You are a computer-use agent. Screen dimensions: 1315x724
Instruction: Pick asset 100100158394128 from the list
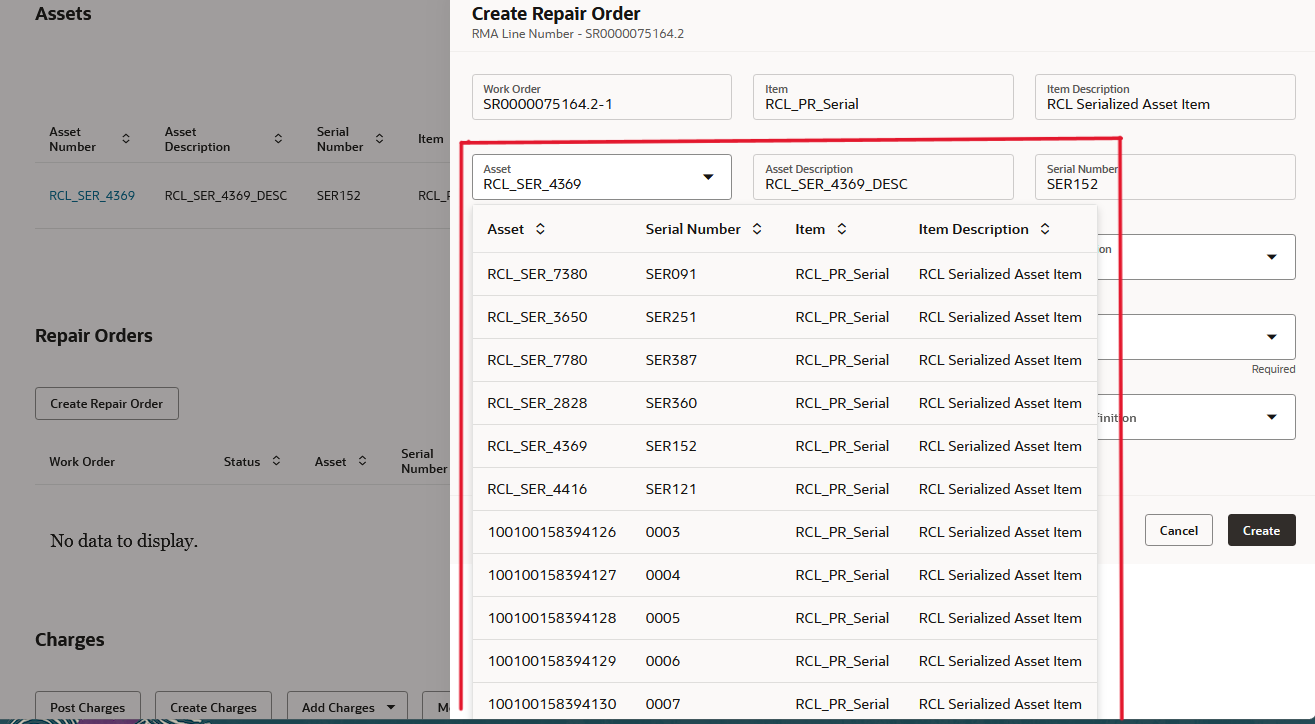click(x=551, y=618)
